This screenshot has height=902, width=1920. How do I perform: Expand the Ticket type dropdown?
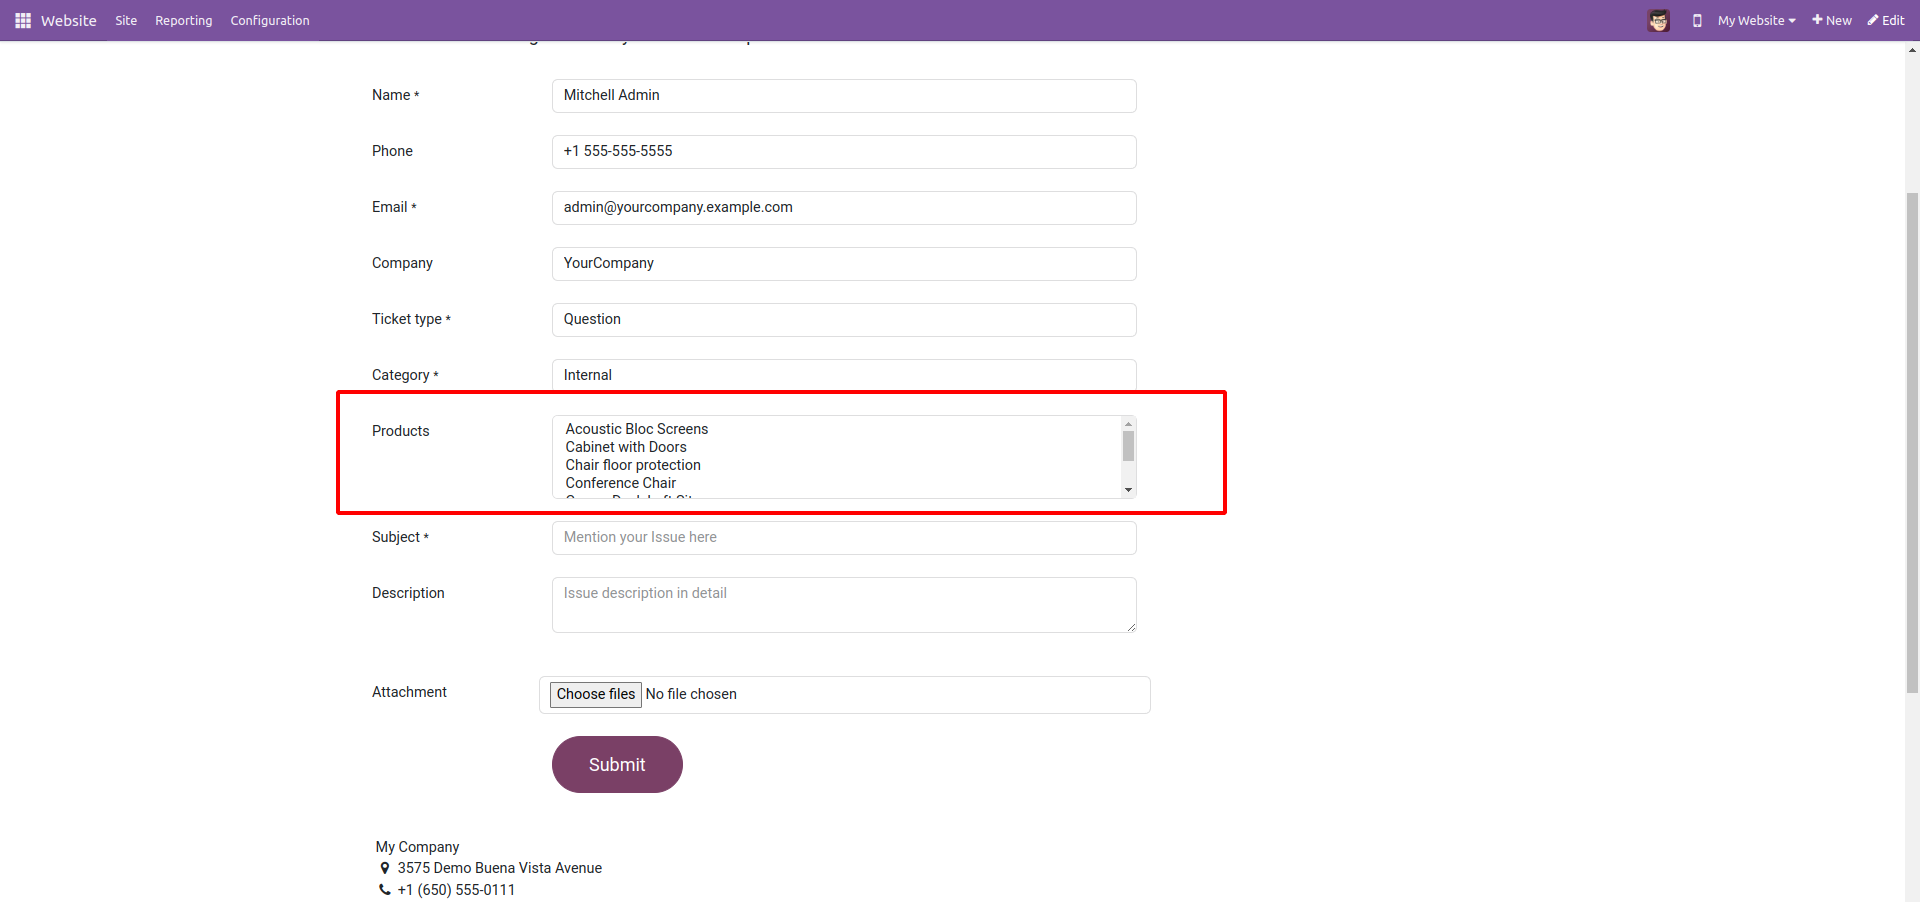tap(843, 320)
